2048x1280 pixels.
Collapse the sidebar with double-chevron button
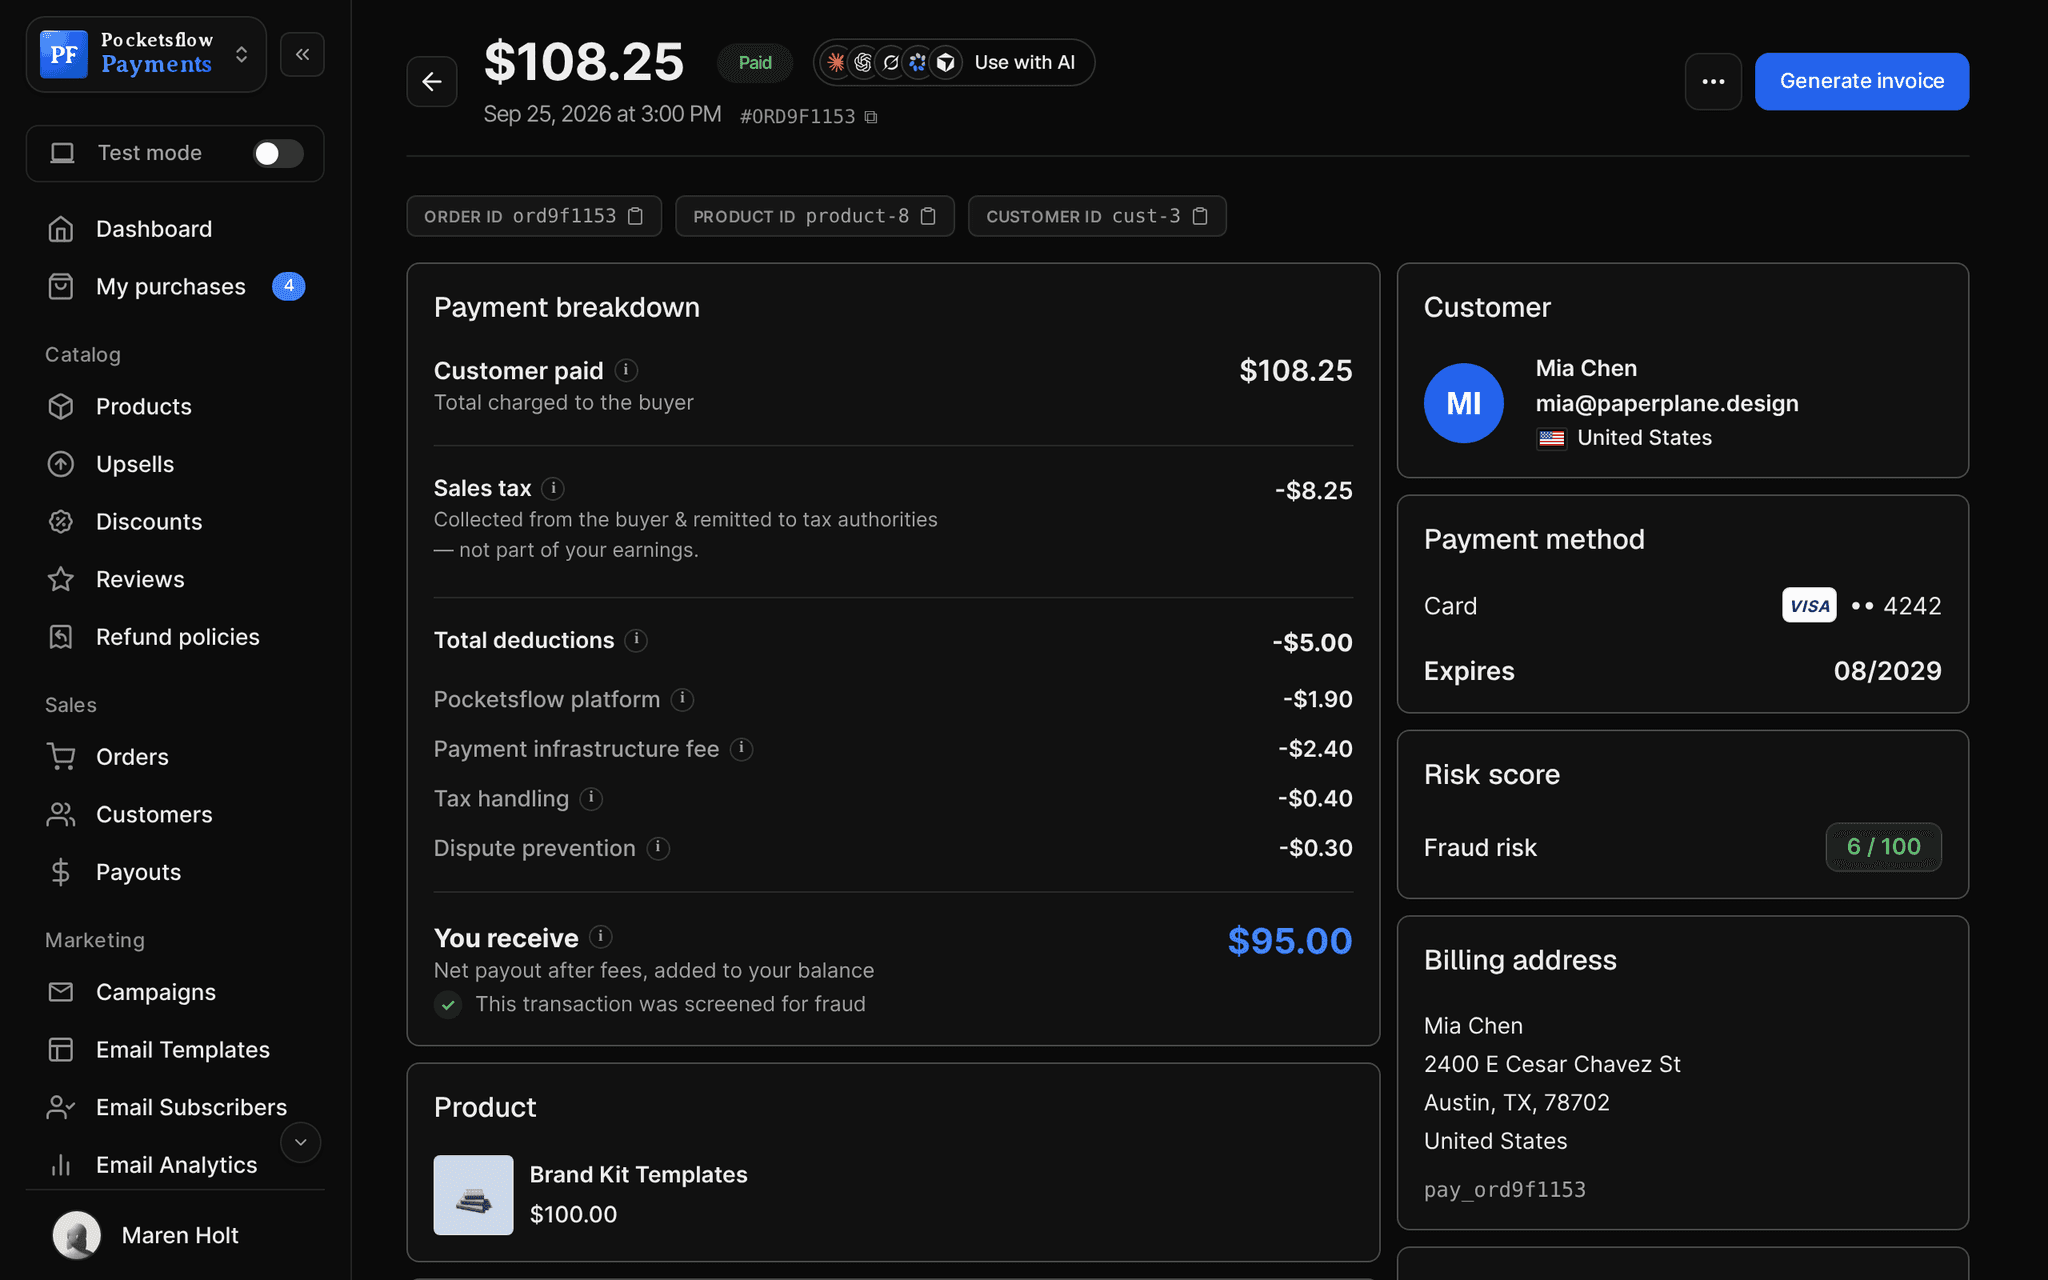302,54
